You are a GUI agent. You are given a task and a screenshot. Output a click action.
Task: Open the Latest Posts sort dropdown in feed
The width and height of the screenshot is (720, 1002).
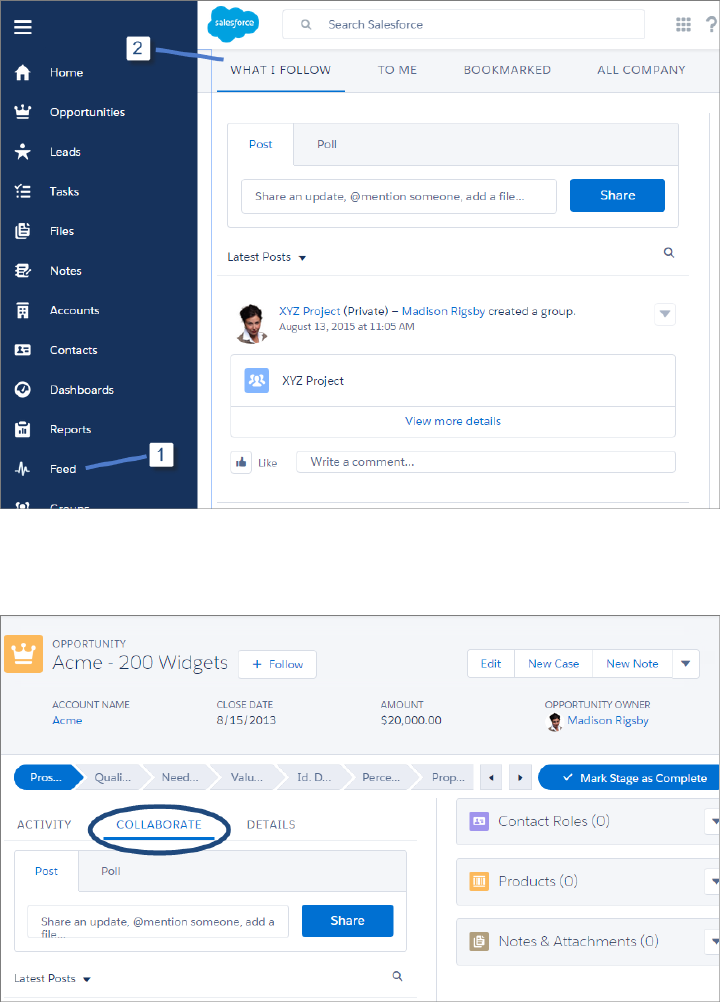click(267, 257)
